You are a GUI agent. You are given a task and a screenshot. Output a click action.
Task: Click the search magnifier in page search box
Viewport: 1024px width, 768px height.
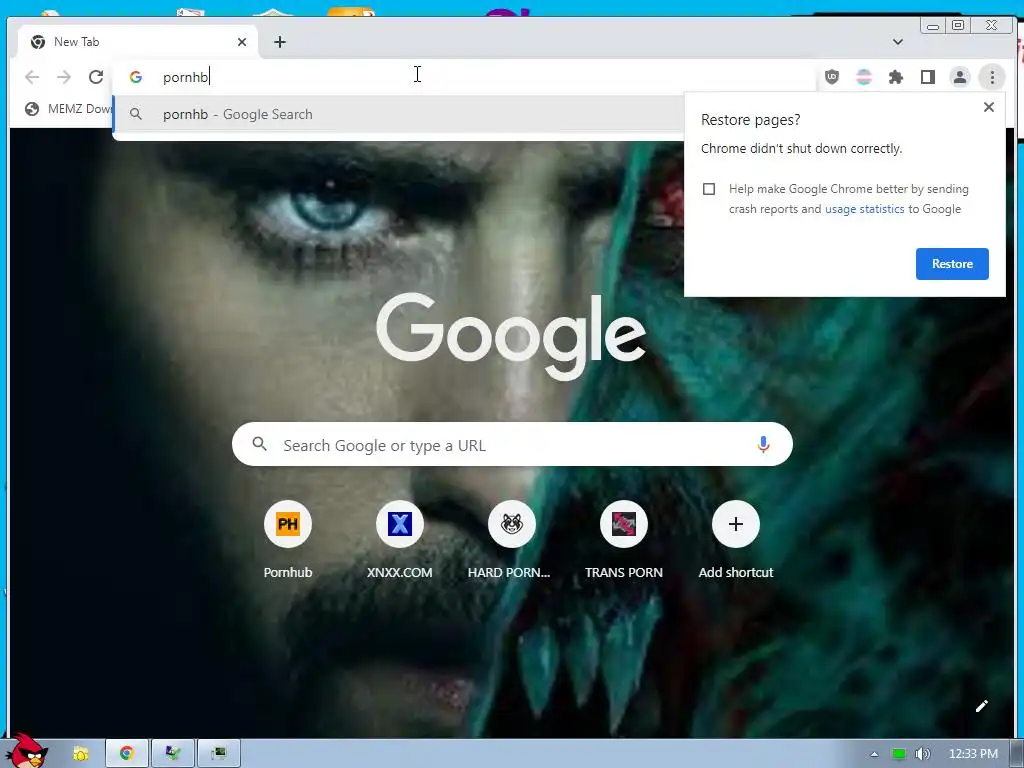259,444
